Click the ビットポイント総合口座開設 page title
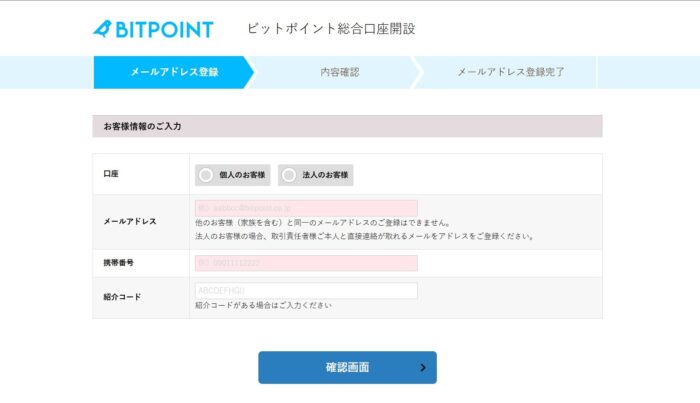The width and height of the screenshot is (700, 403). (331, 29)
